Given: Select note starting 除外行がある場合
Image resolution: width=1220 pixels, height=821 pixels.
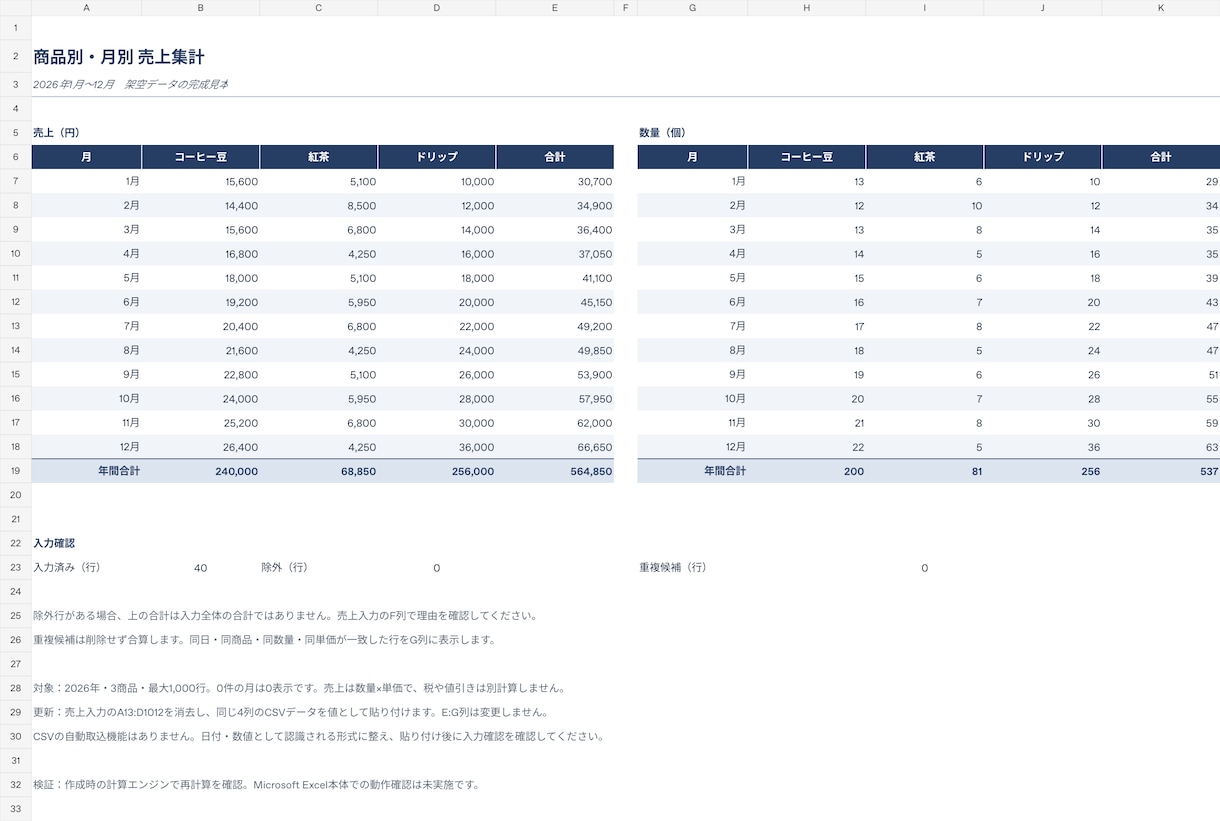Looking at the screenshot, I should [285, 616].
